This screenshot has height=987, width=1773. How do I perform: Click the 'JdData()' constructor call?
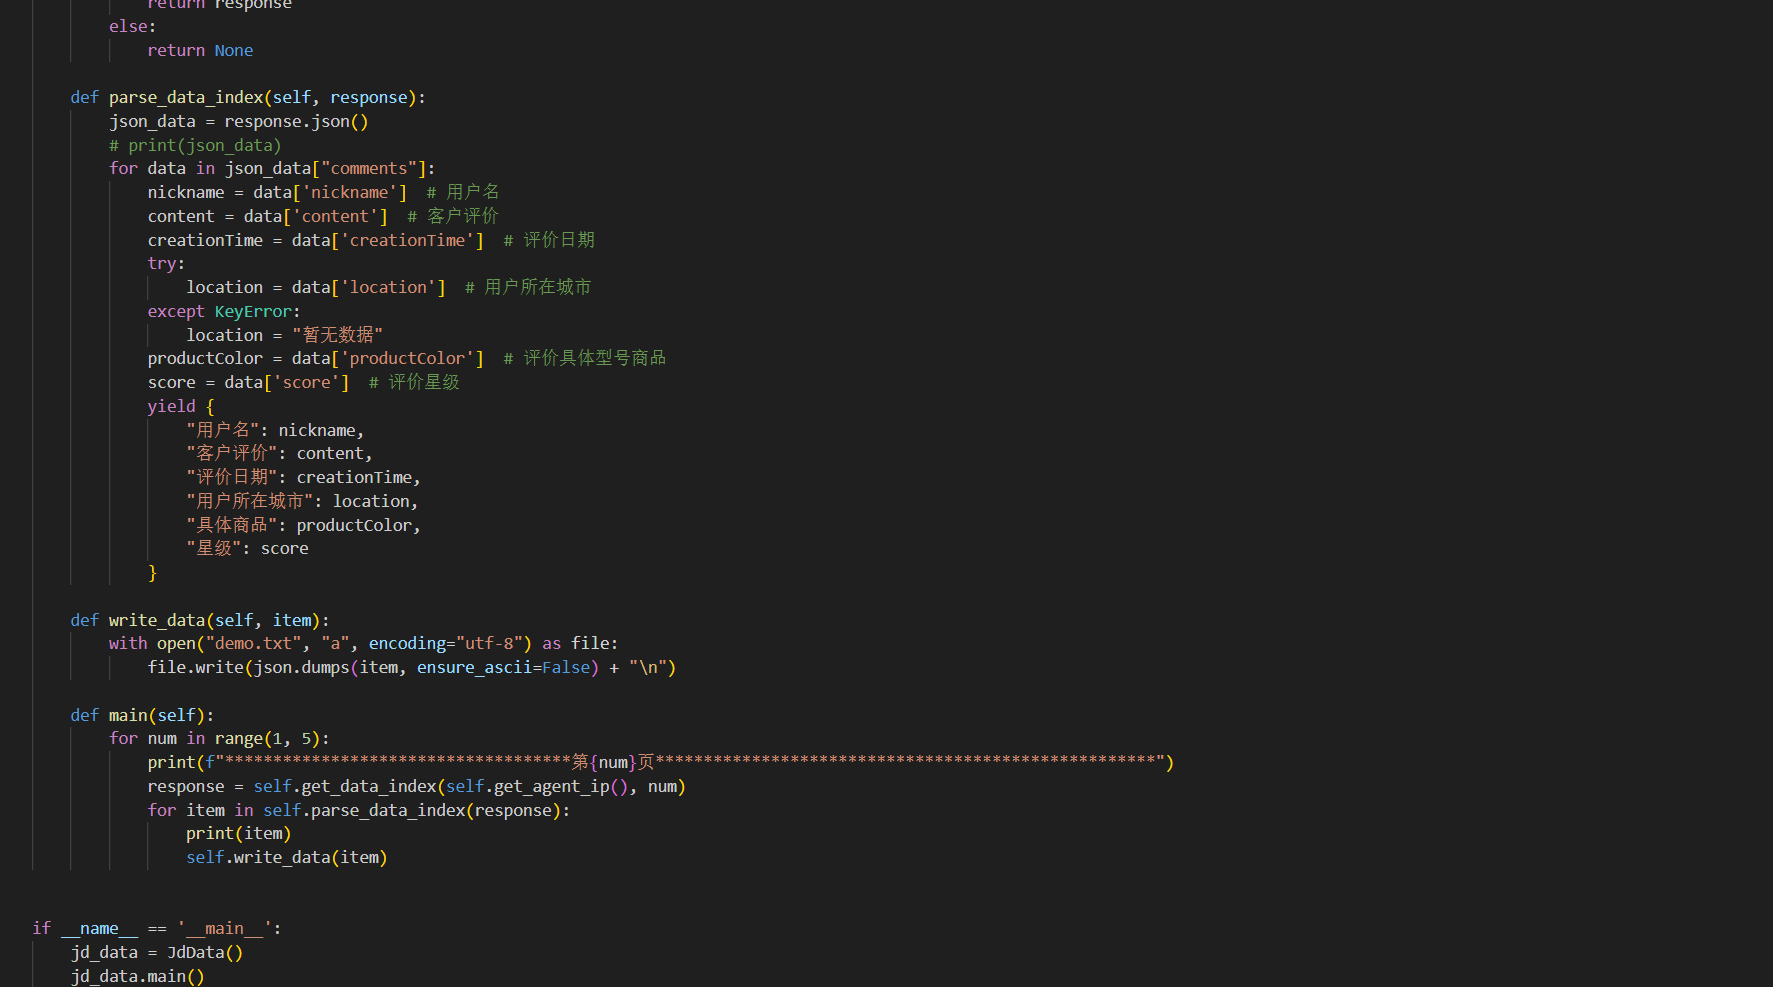tap(205, 952)
